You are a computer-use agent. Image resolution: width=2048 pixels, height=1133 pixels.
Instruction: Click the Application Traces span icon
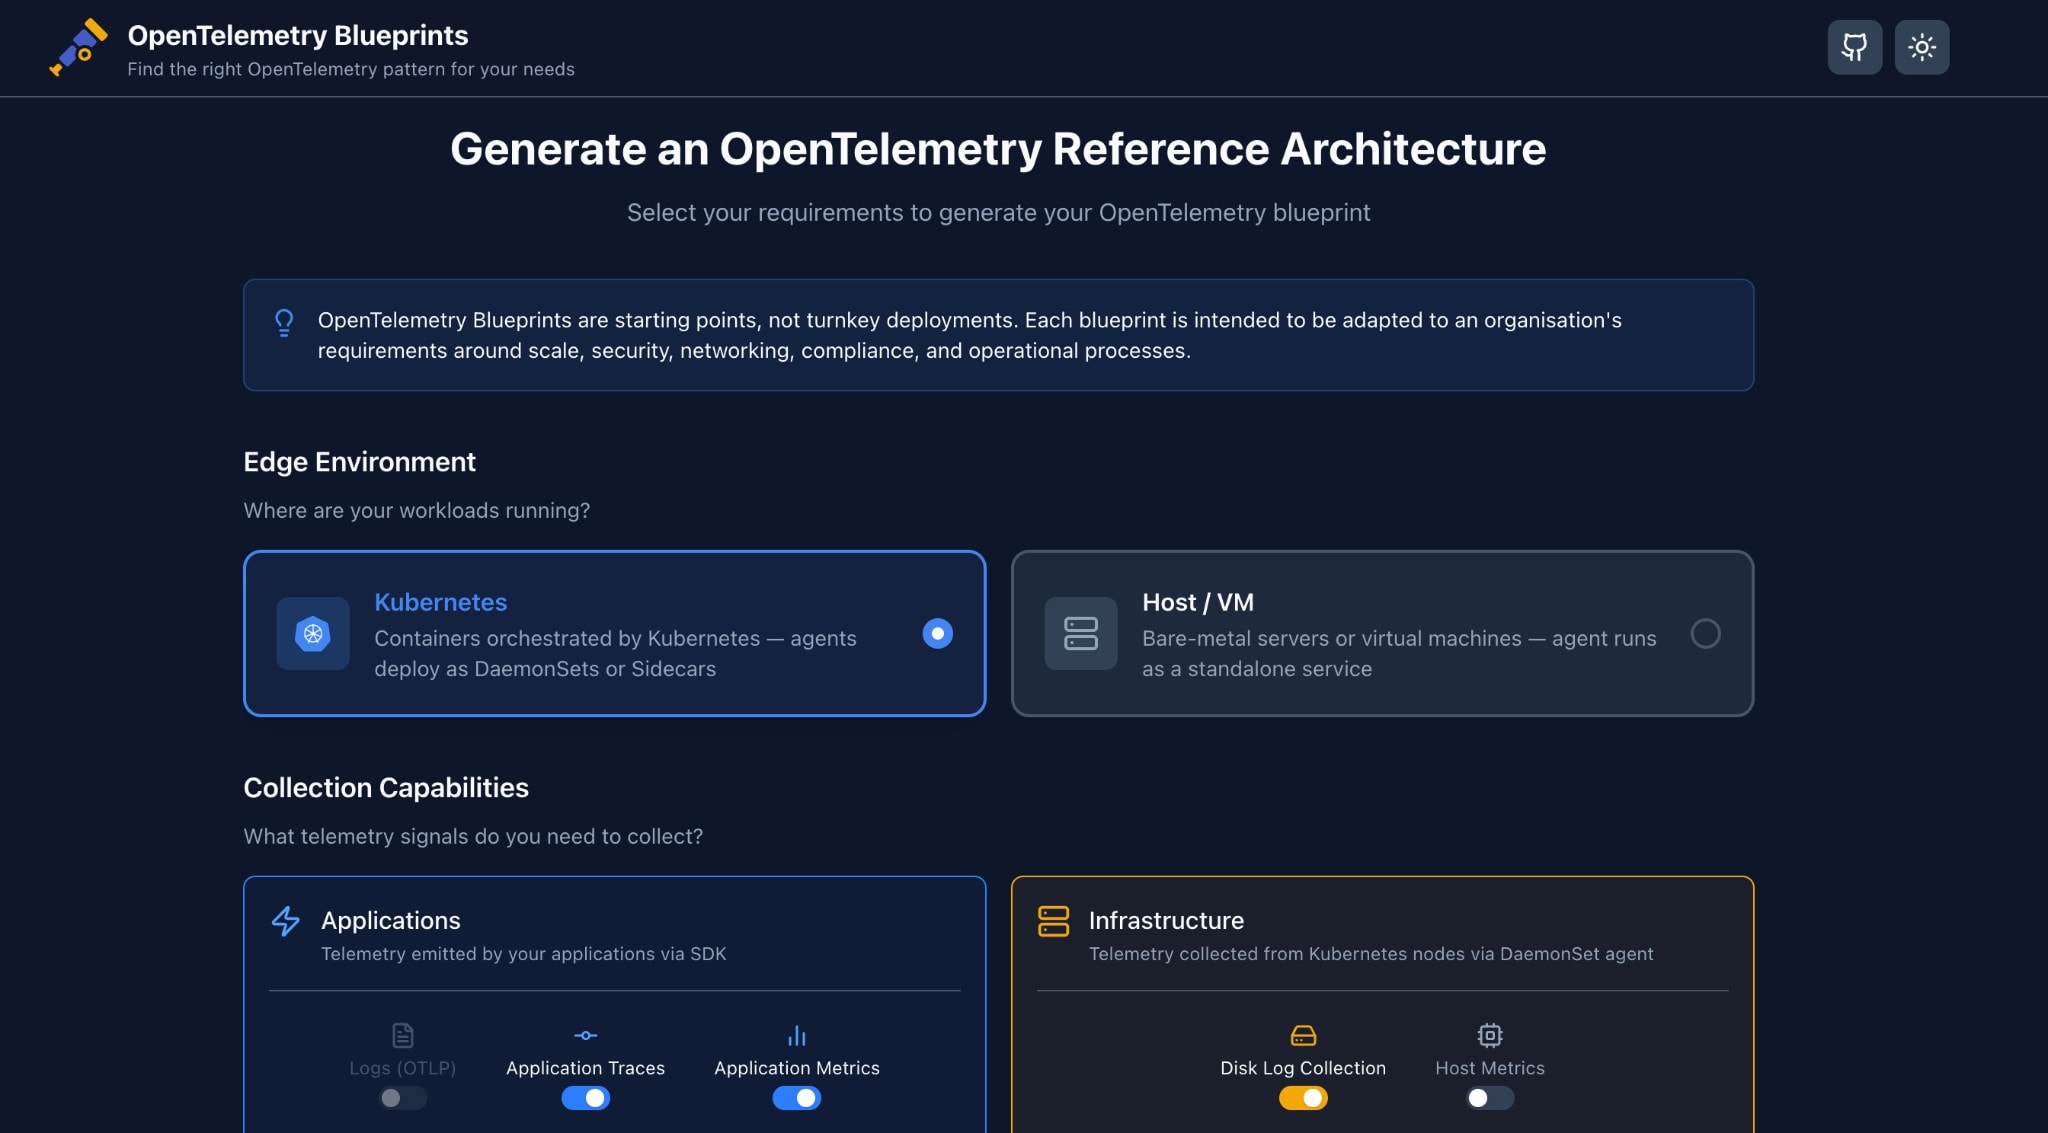pos(585,1037)
